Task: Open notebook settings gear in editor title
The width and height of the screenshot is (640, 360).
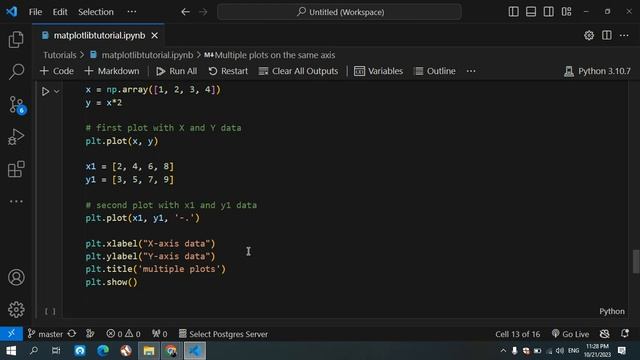Action: [x=589, y=36]
